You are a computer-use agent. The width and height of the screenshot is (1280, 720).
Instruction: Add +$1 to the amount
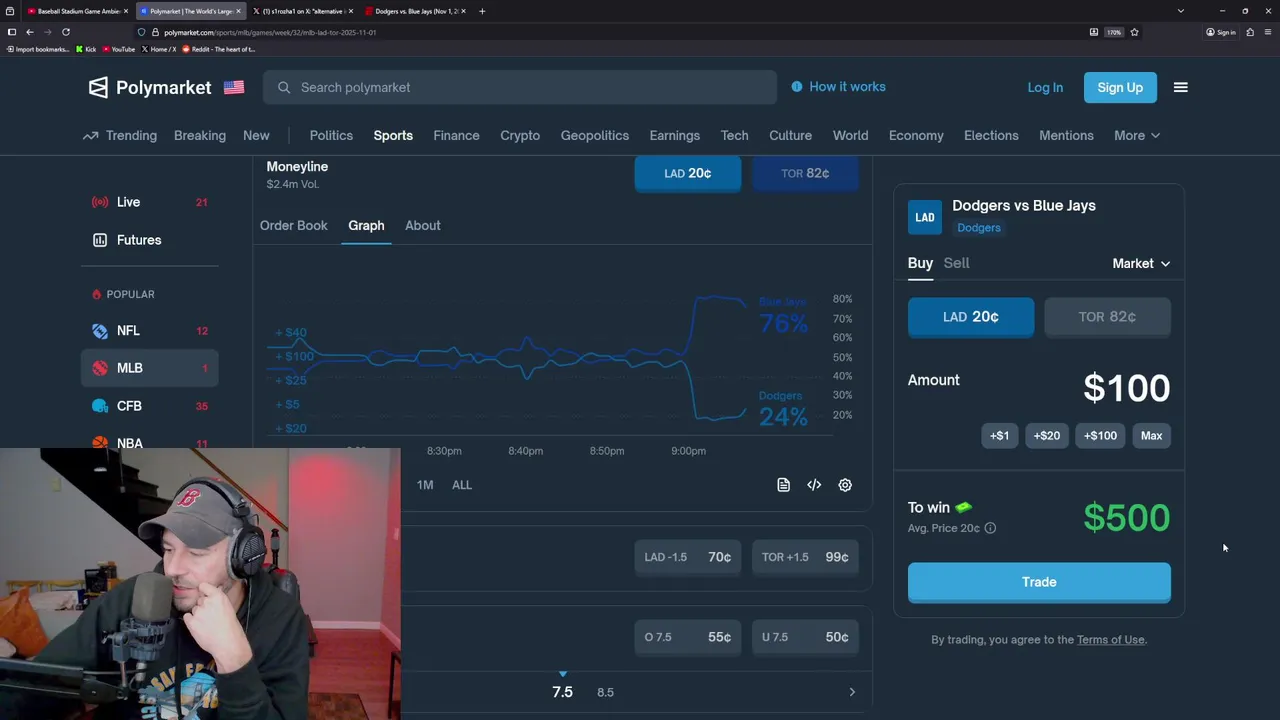(1000, 436)
